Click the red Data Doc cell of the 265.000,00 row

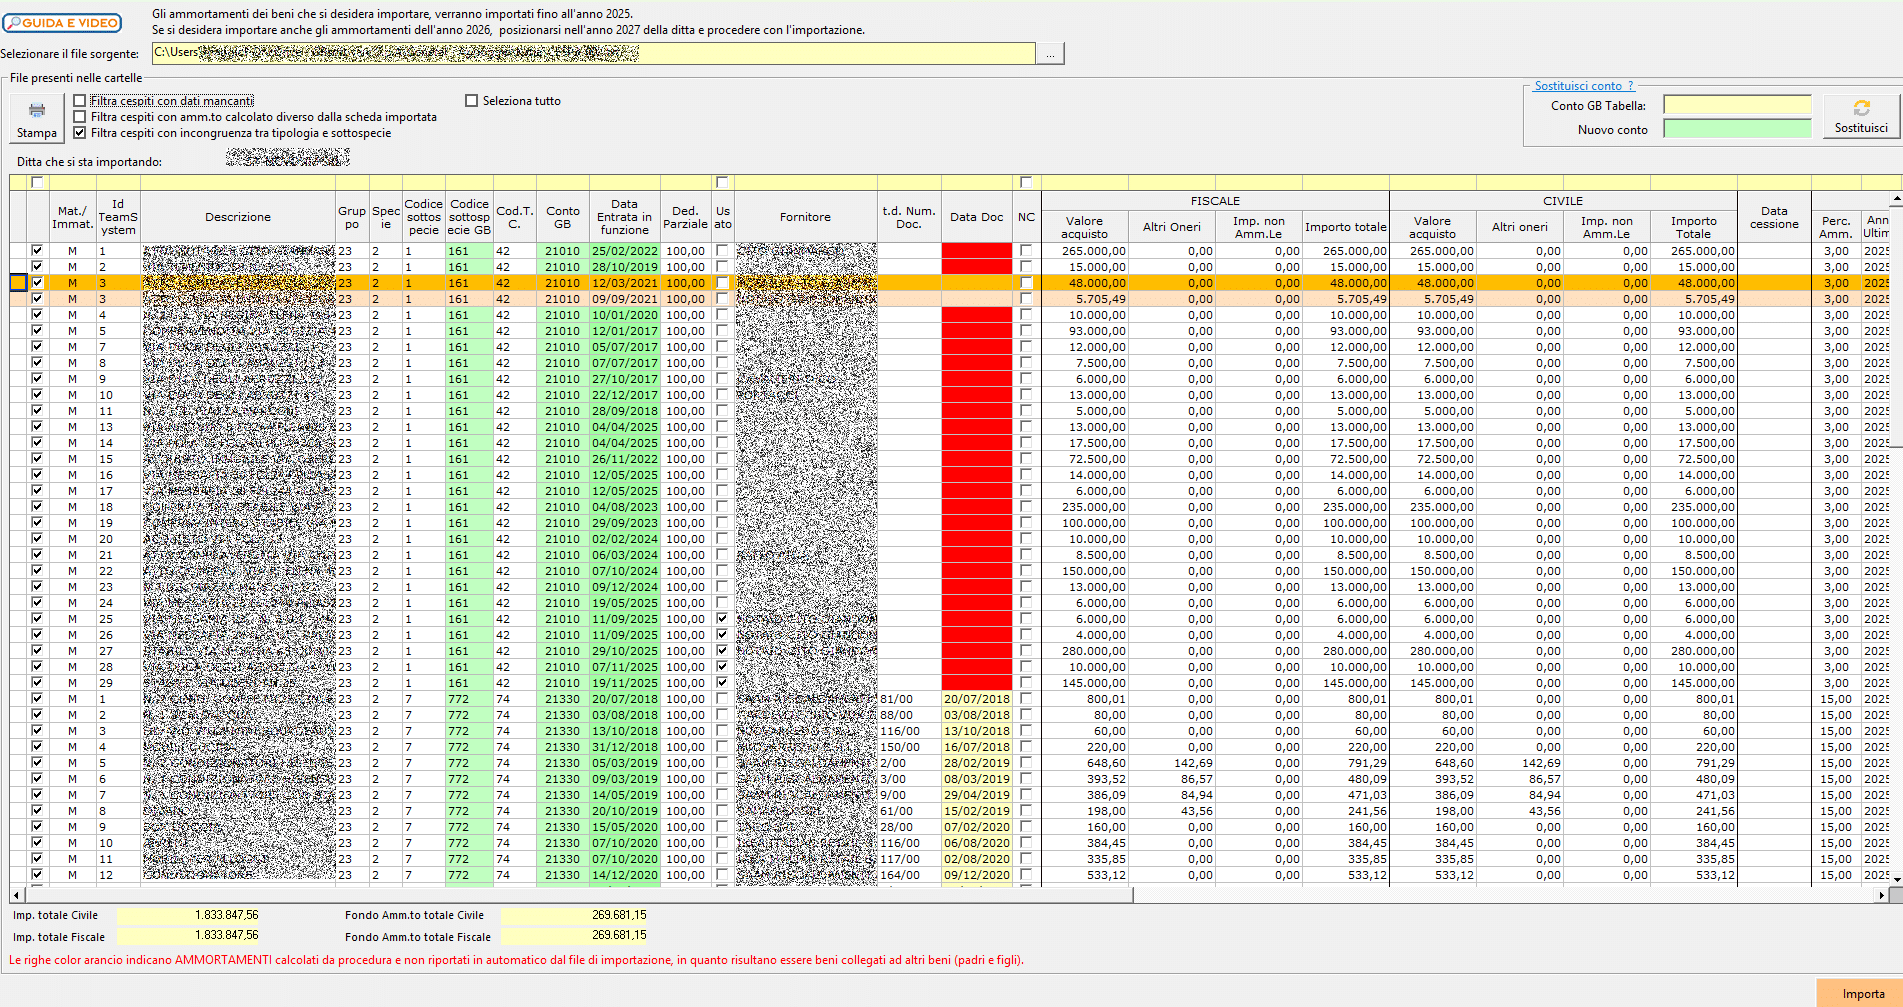click(x=977, y=251)
